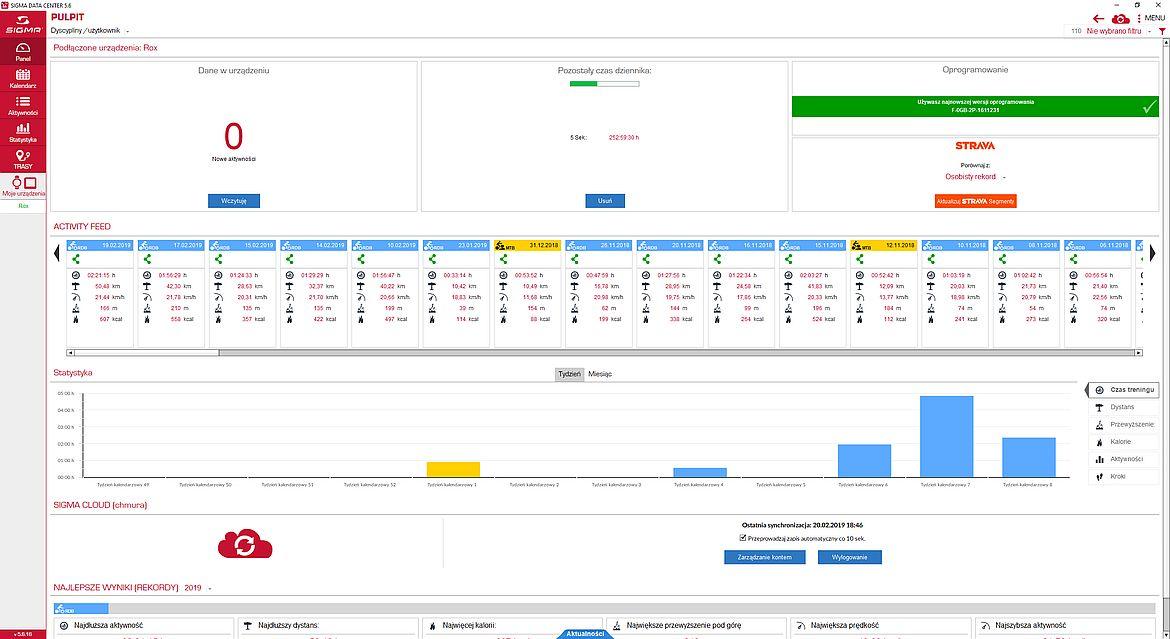
Task: Select Moje urządzenia in the sidebar
Action: pyautogui.click(x=22, y=186)
